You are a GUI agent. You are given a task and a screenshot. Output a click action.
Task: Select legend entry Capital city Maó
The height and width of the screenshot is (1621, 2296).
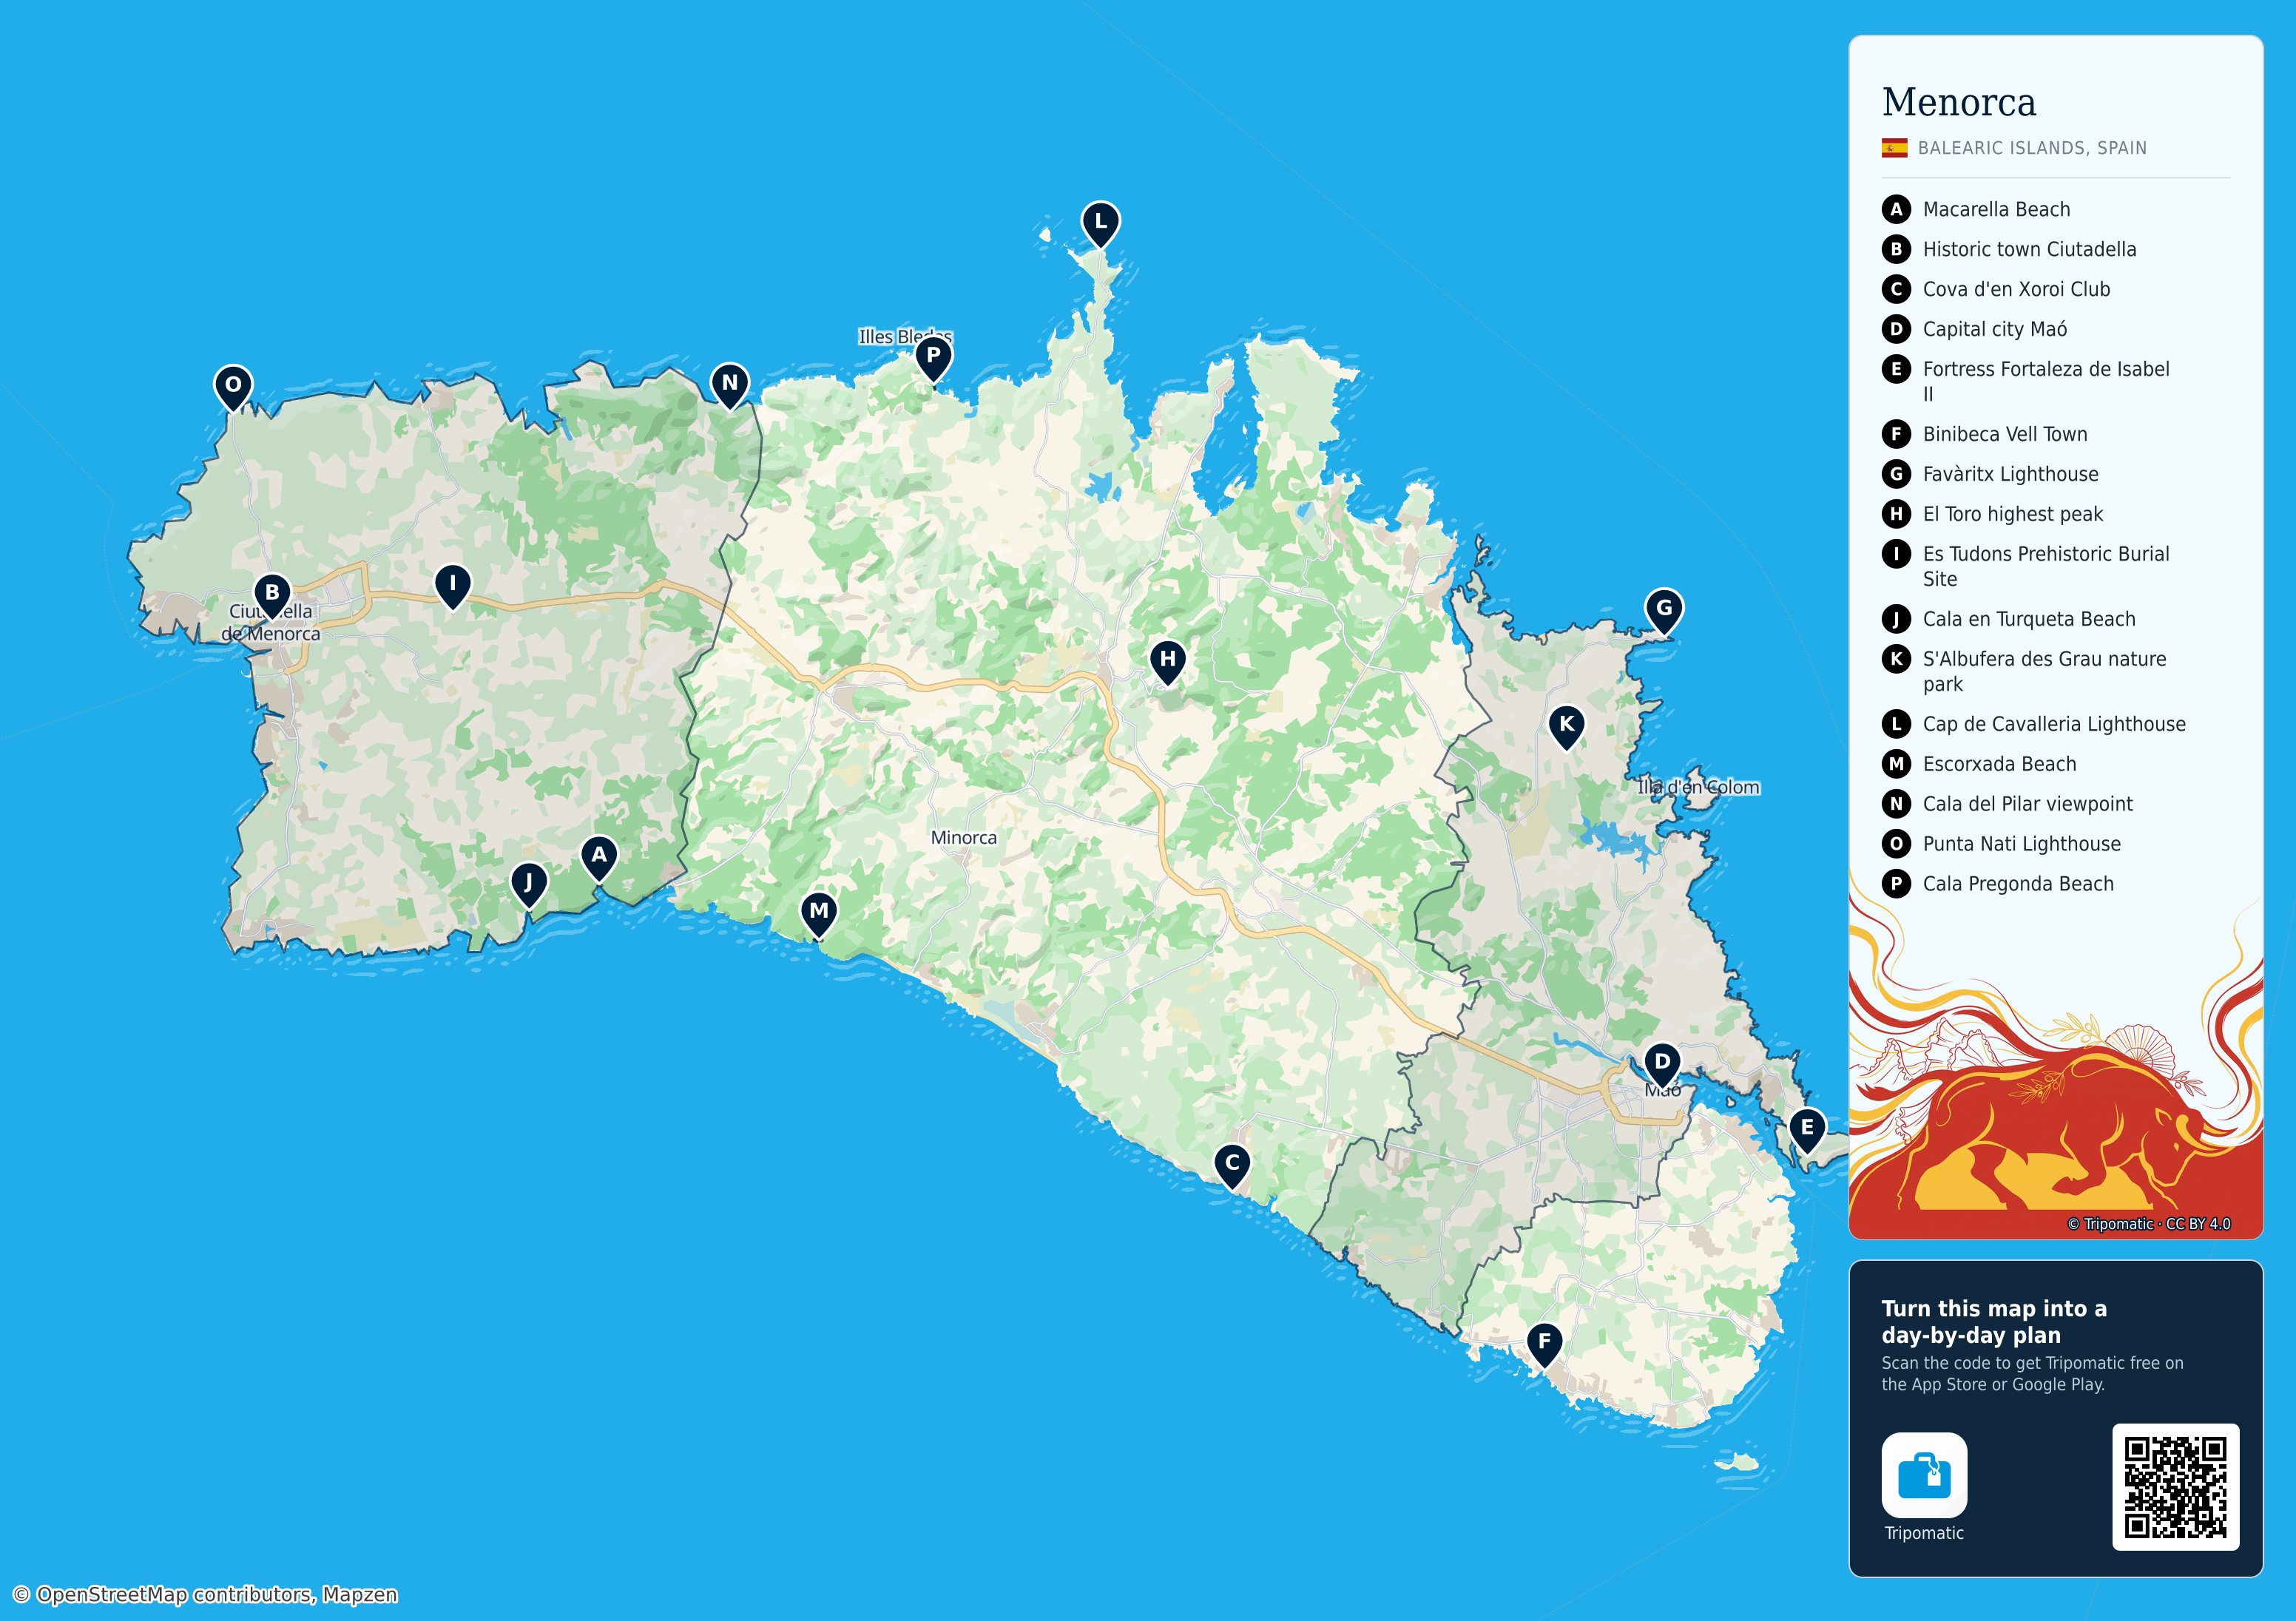[1975, 329]
